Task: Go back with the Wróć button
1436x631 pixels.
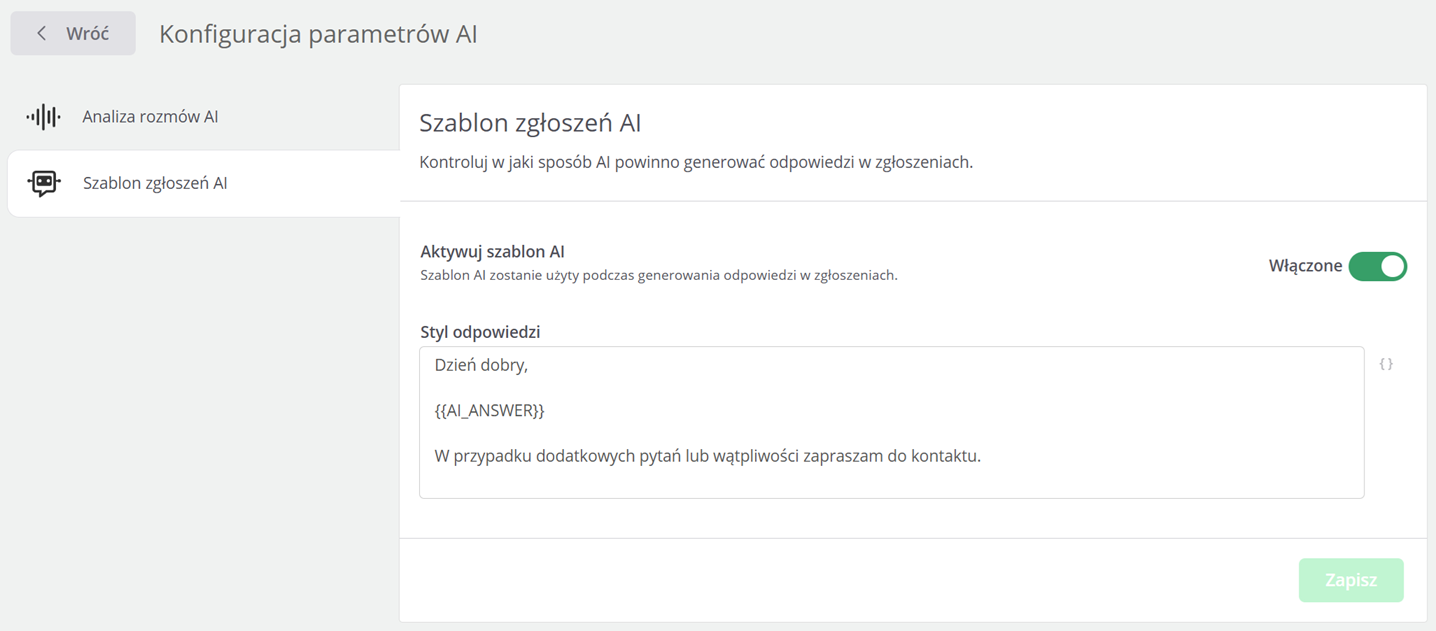Action: (73, 34)
